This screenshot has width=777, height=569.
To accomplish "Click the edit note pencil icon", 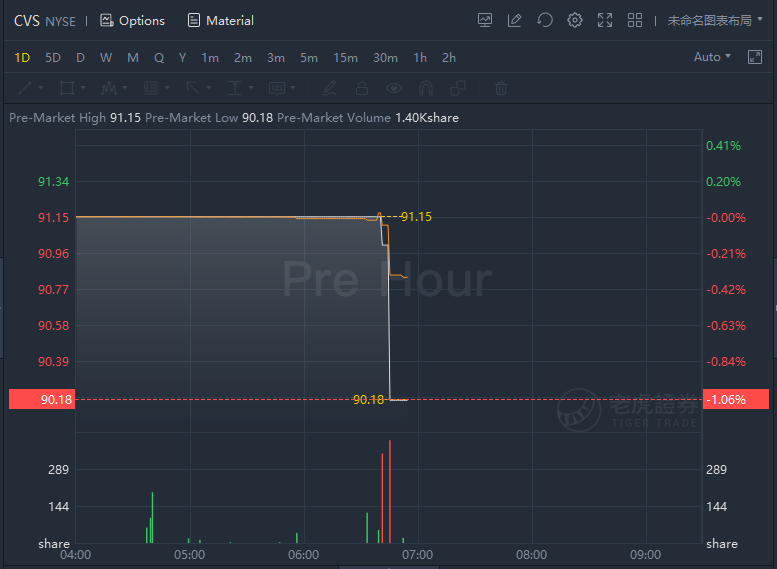I will [x=514, y=20].
